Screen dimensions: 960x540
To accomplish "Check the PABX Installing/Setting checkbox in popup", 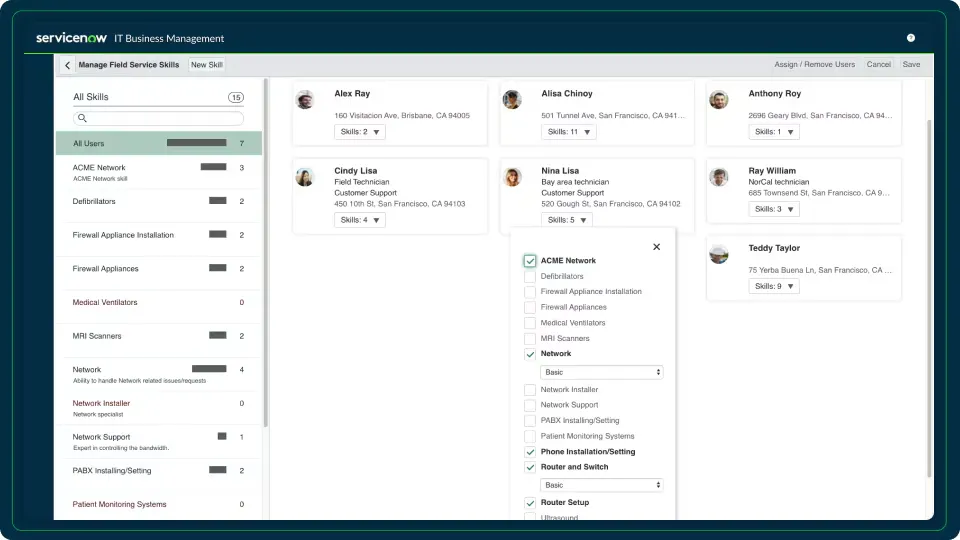I will point(530,421).
